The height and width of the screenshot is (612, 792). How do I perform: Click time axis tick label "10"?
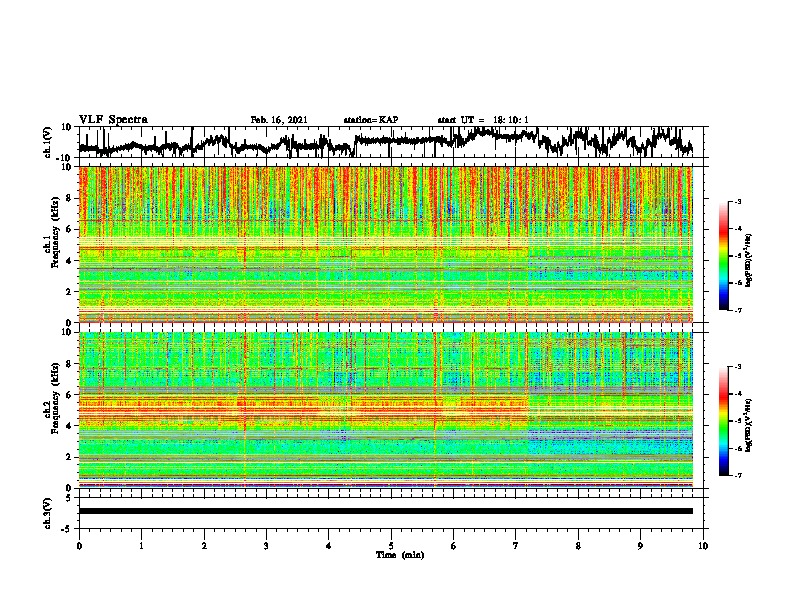[x=703, y=546]
